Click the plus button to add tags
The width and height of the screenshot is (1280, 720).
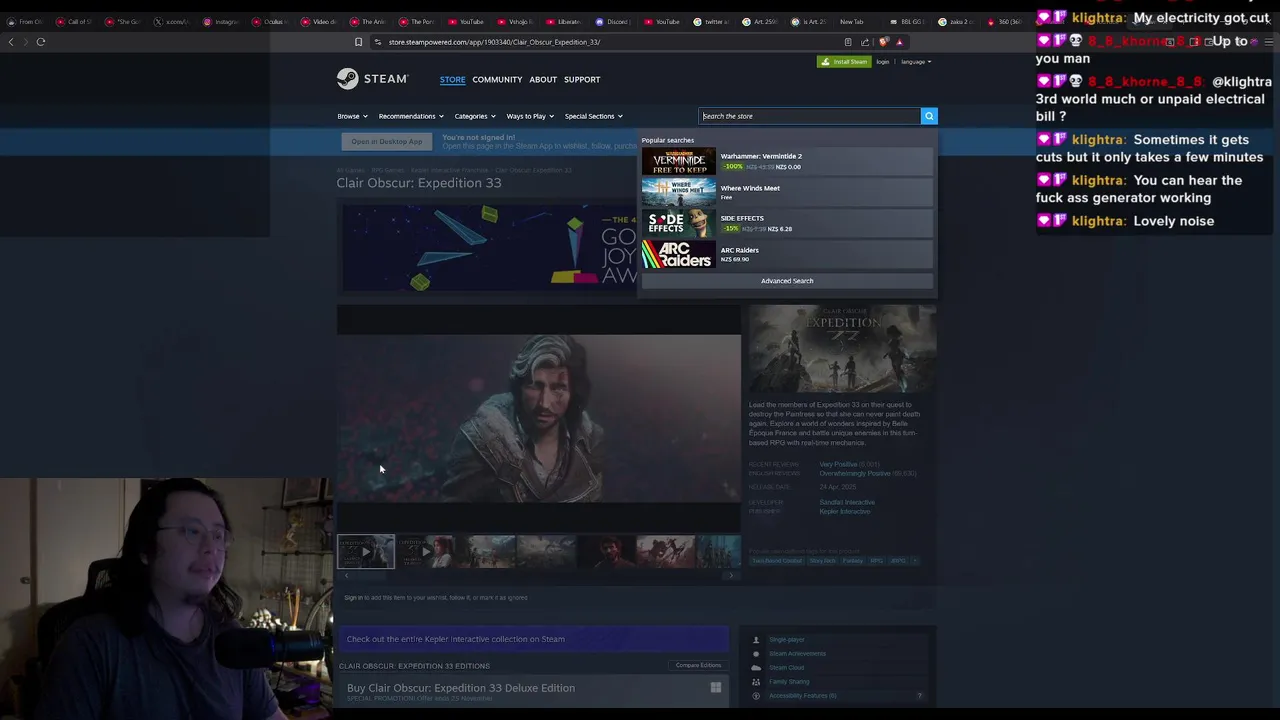point(913,561)
